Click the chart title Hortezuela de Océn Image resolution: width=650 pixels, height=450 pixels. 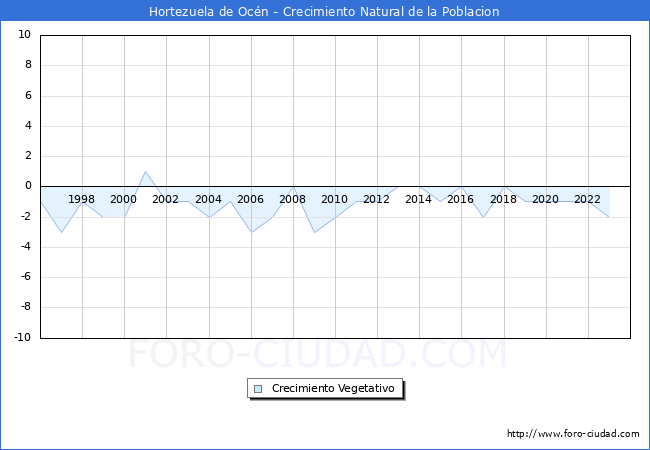[324, 12]
